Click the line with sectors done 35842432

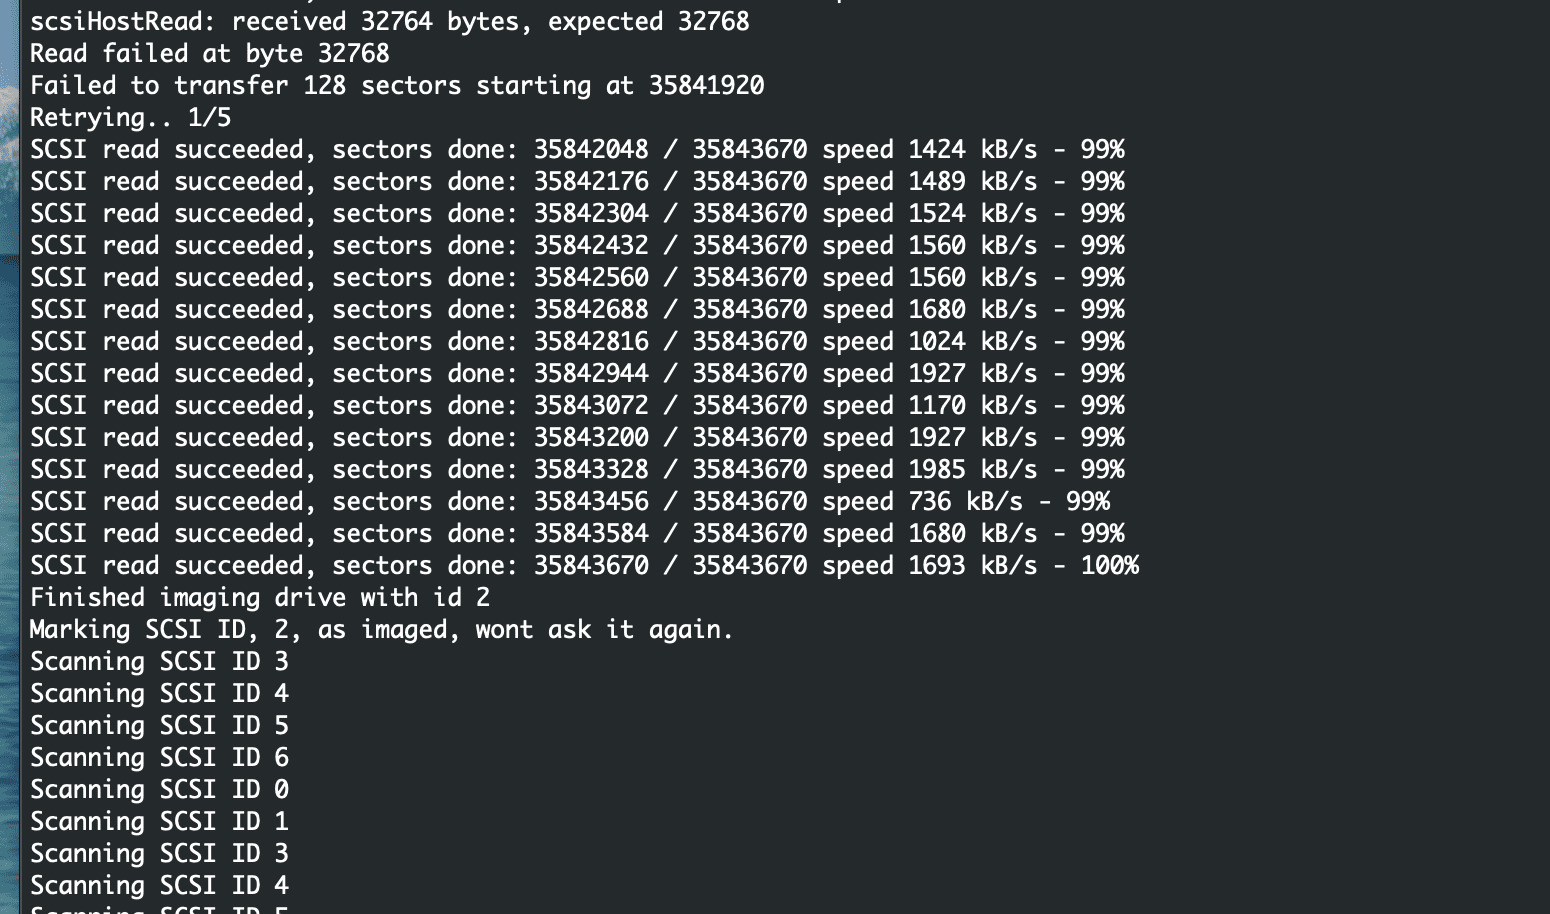(x=576, y=246)
